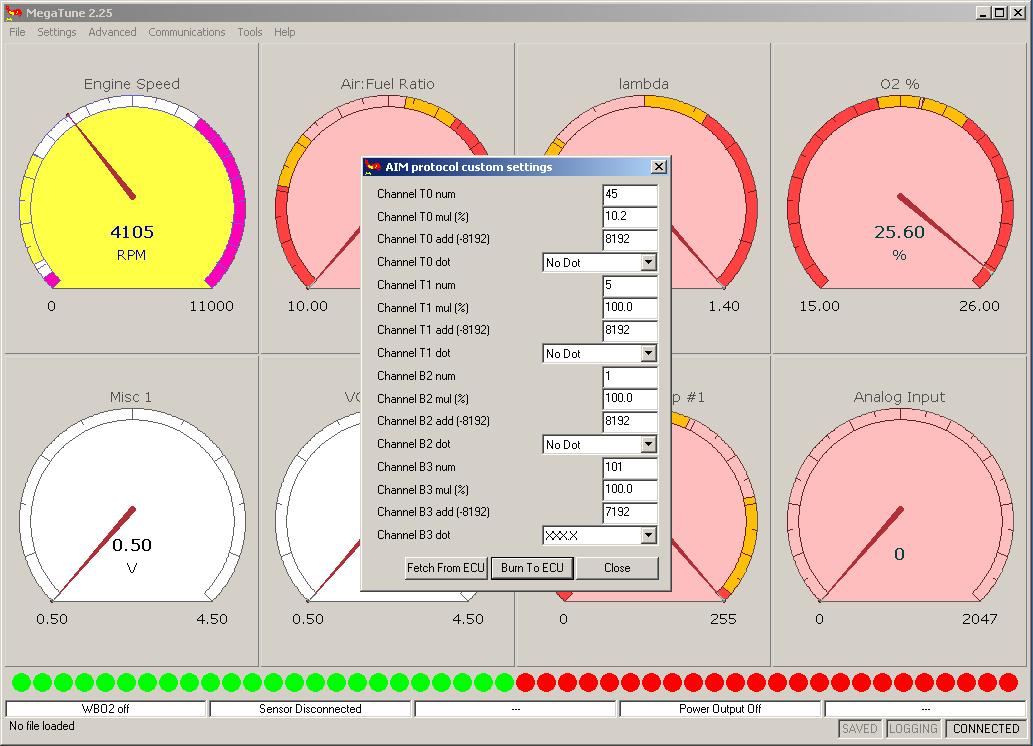This screenshot has width=1033, height=746.
Task: Click the Air:Fuel Ratio gauge title
Action: (387, 84)
